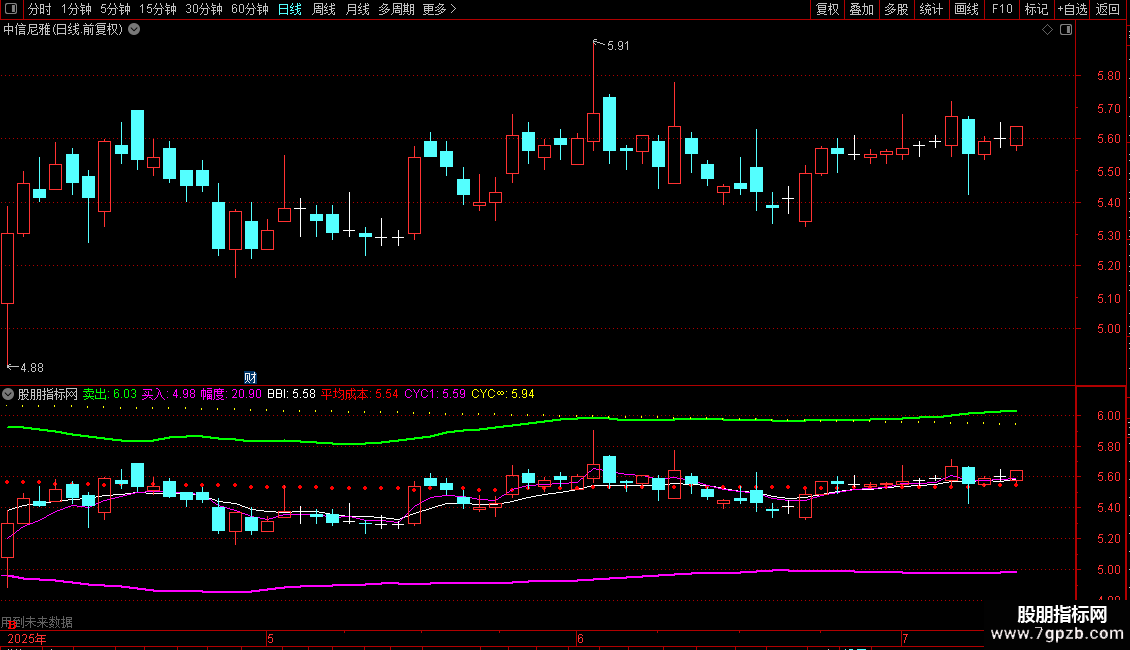Open the F10 company info
Viewport: 1130px width, 650px height.
(1002, 9)
